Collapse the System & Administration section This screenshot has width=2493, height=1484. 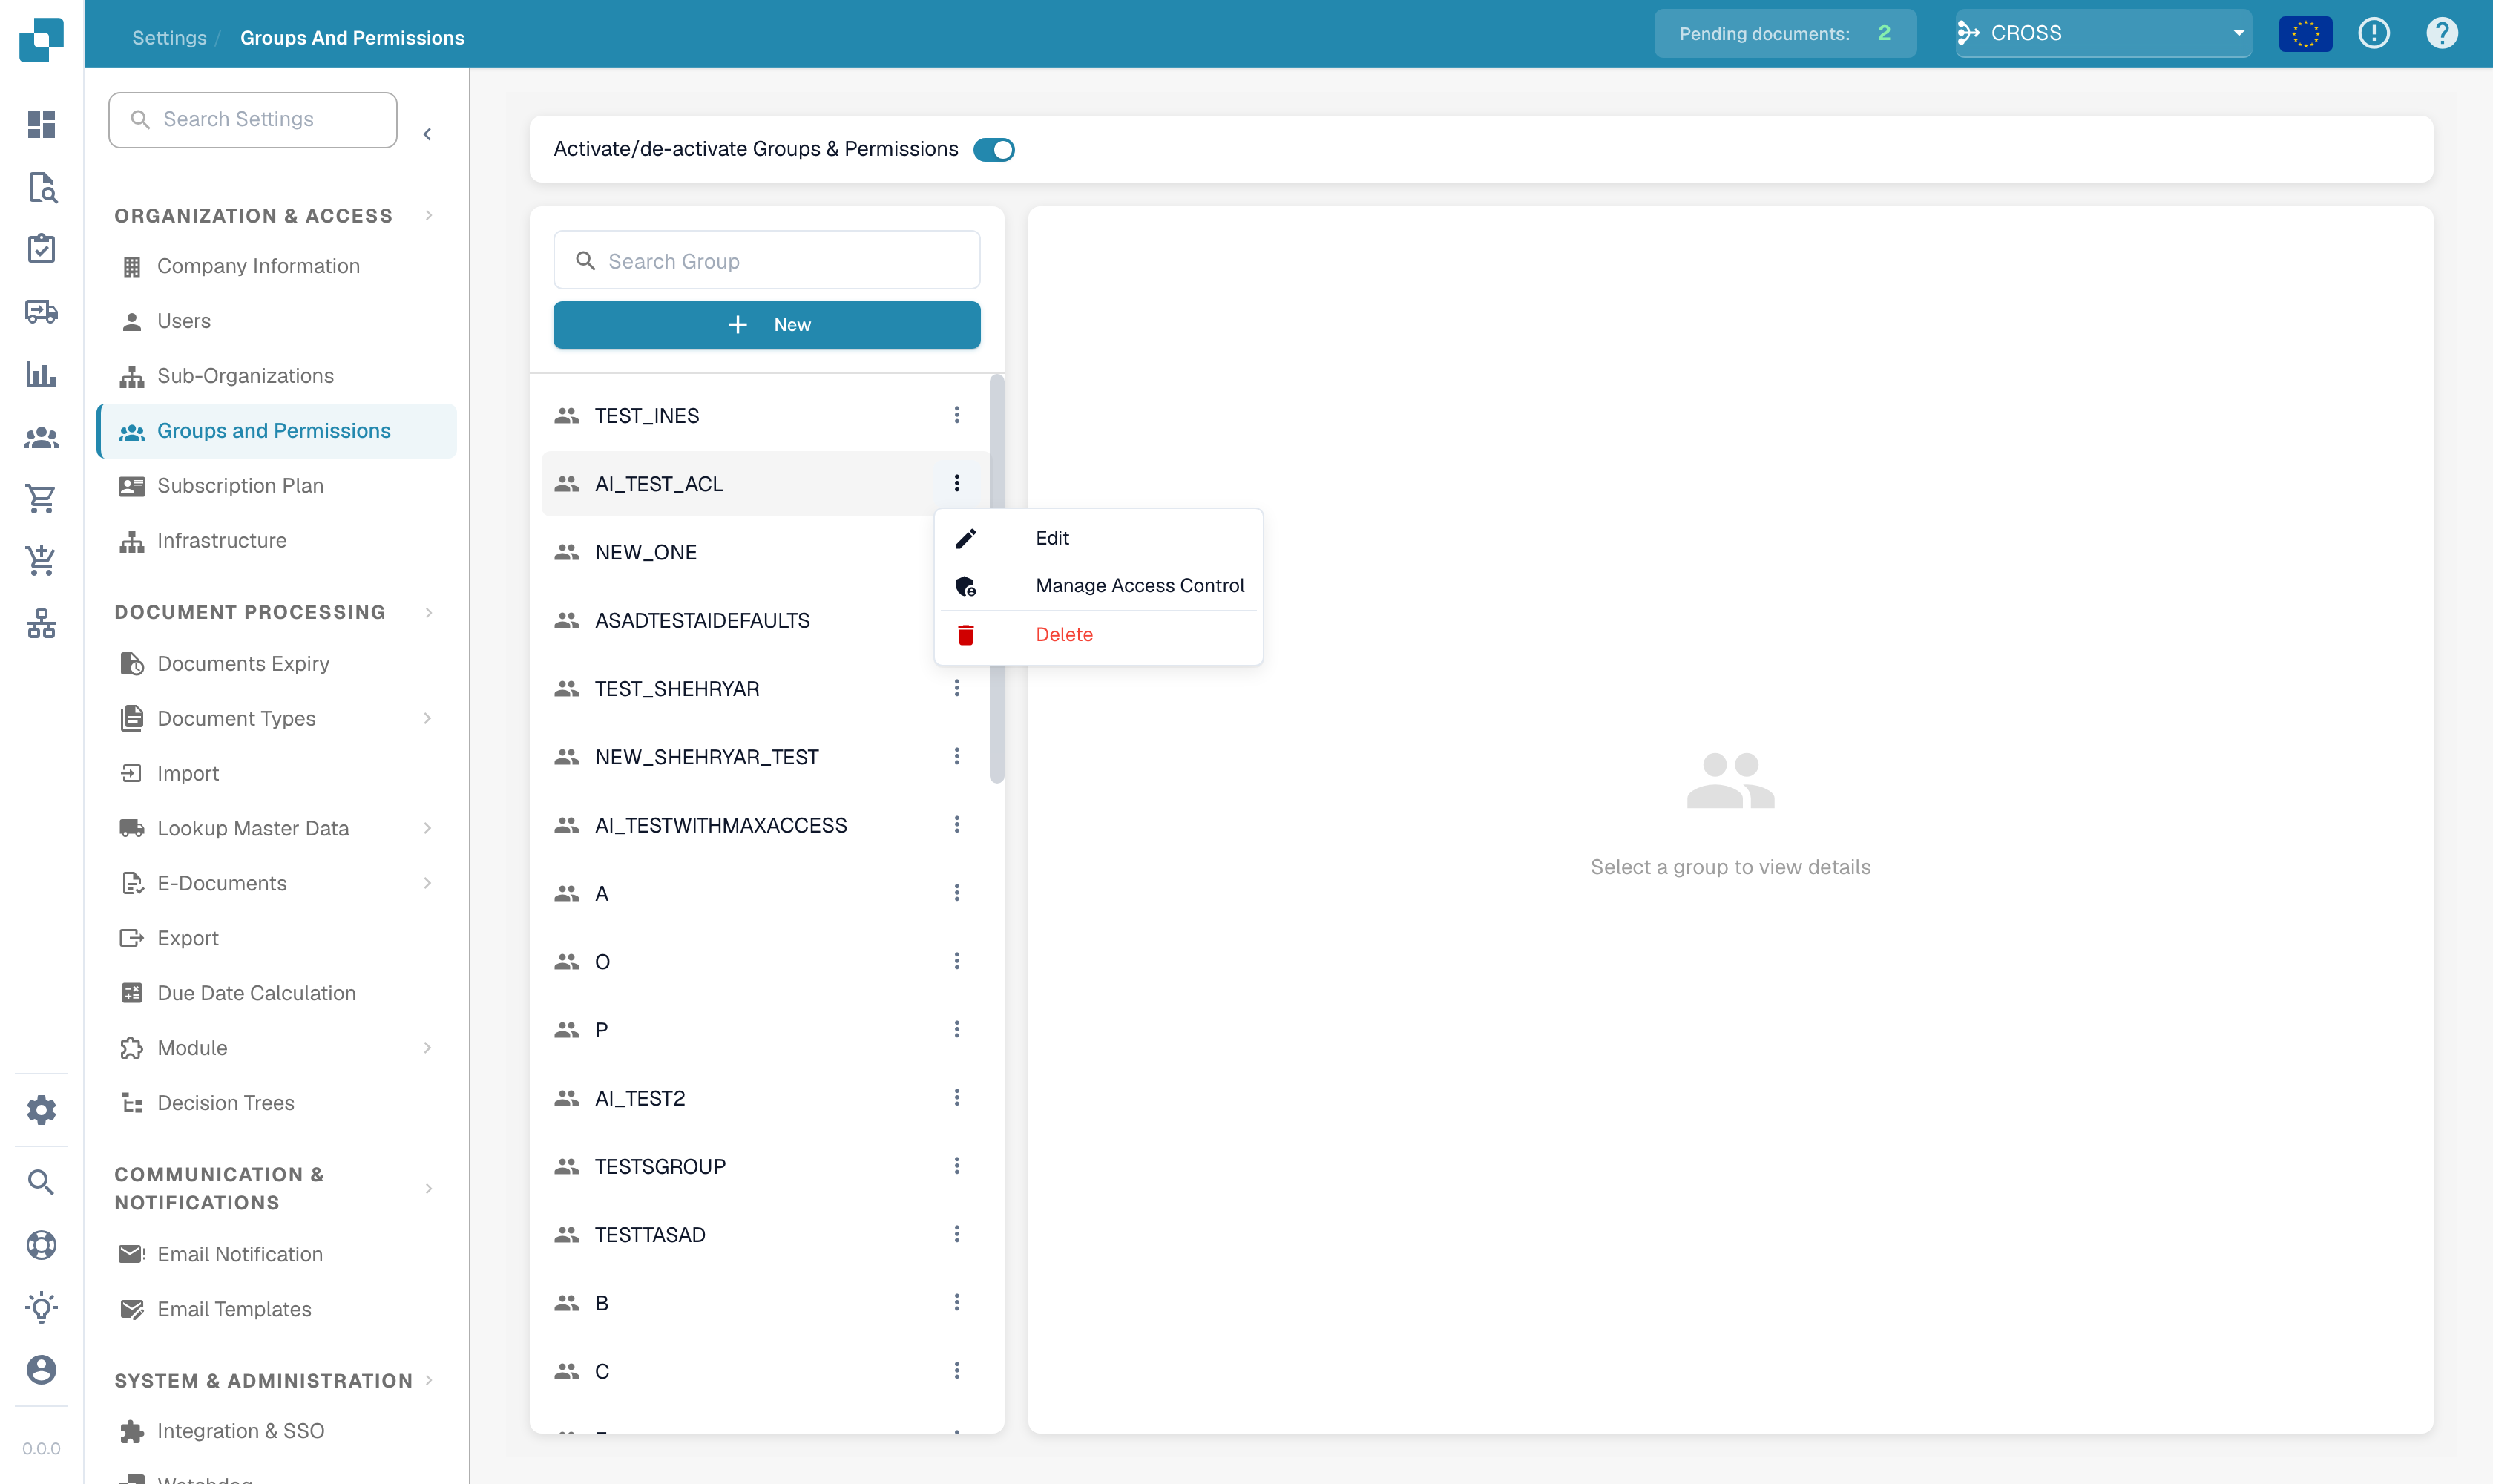[x=429, y=1380]
